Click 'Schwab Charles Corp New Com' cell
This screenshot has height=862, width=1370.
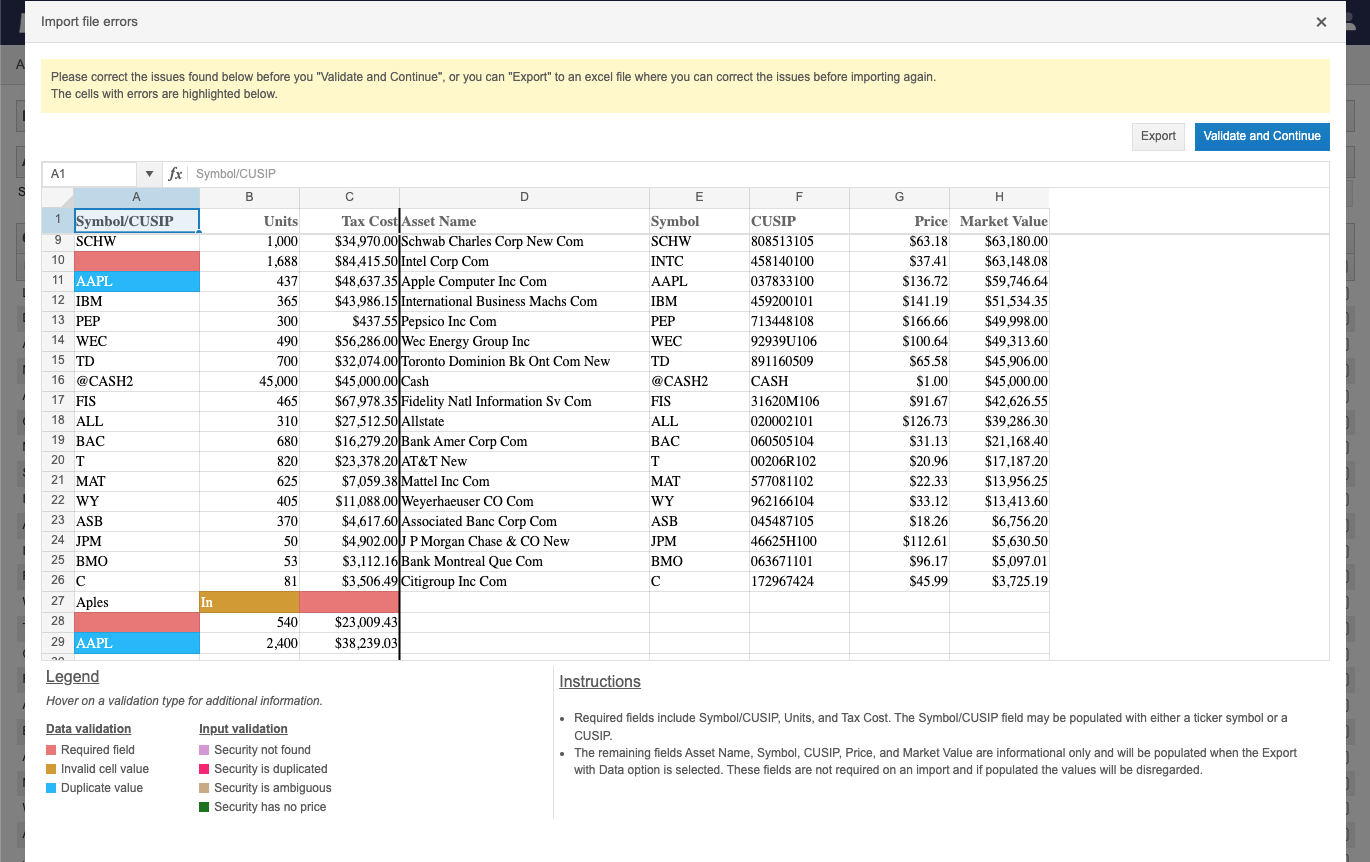coord(524,241)
